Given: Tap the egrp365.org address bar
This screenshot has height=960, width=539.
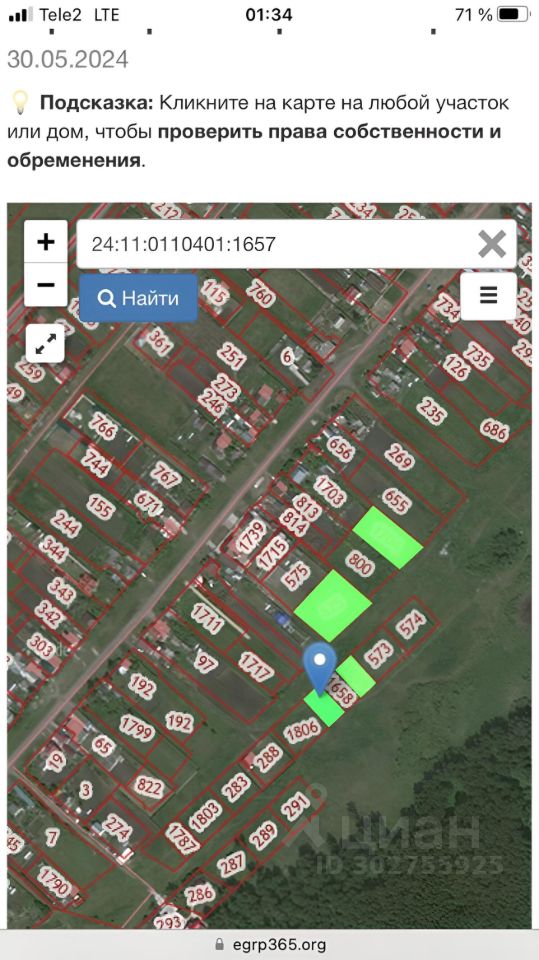Looking at the screenshot, I should click(x=270, y=944).
